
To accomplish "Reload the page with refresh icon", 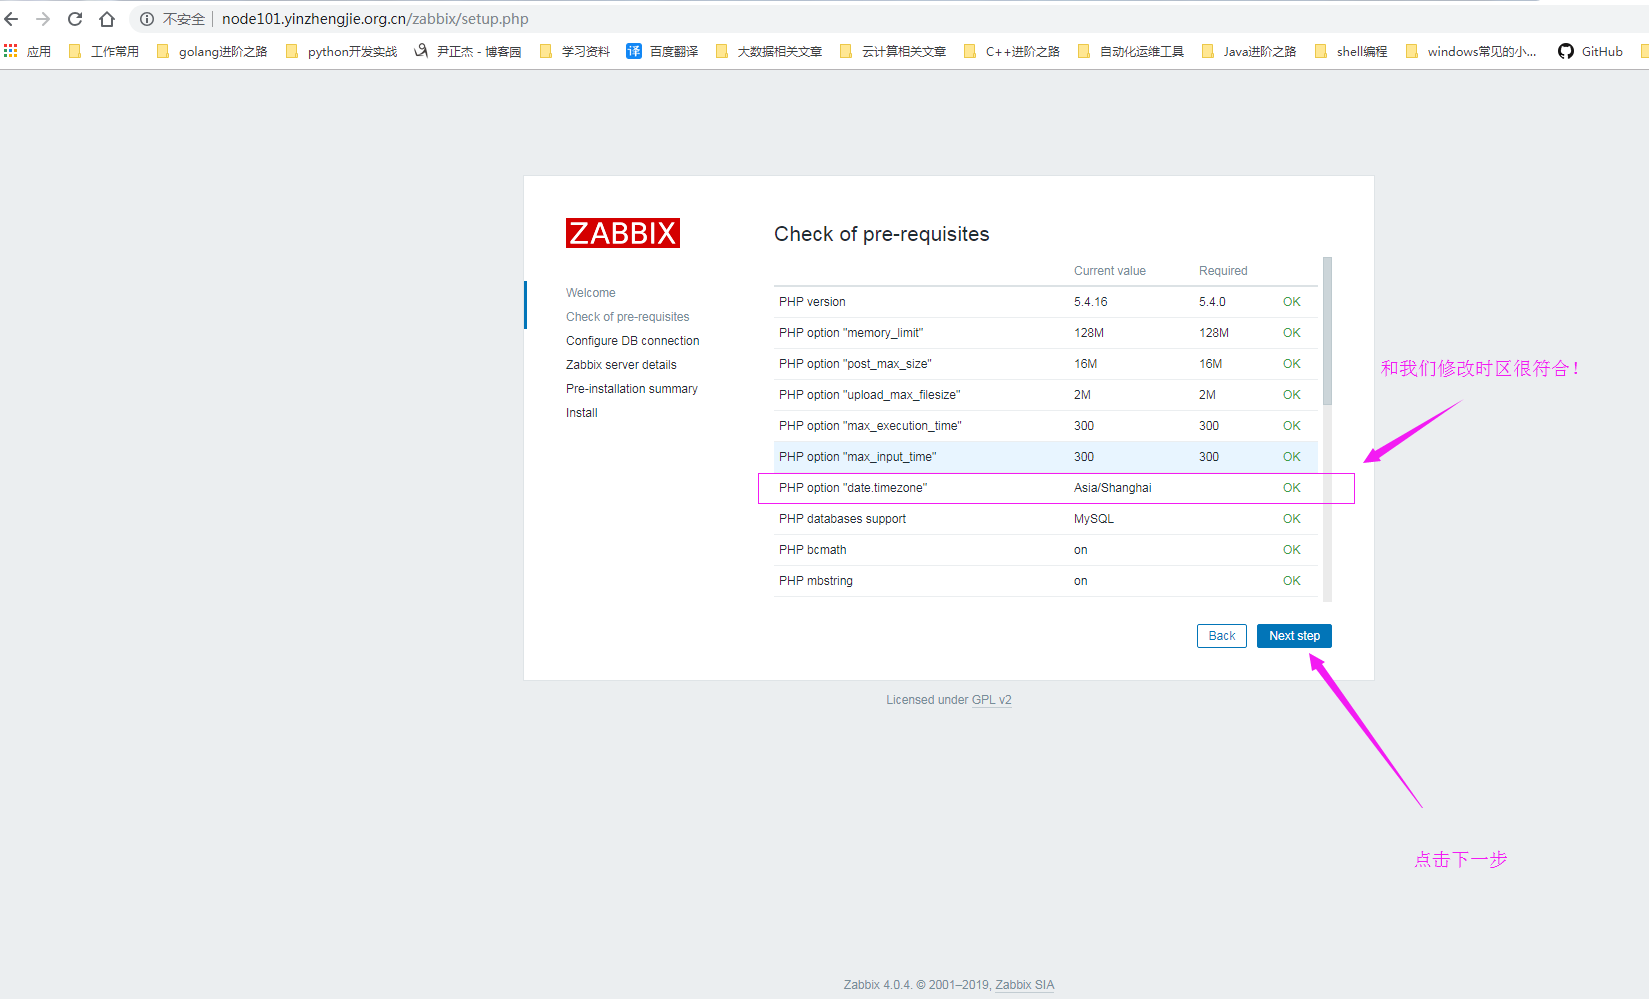I will point(75,19).
